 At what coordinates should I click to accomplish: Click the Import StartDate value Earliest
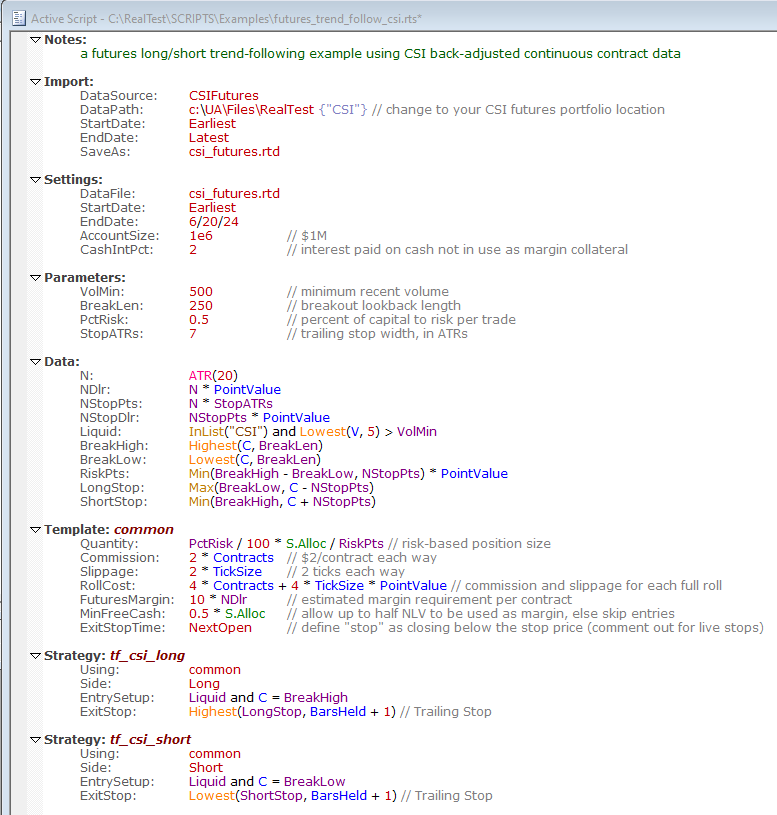click(x=212, y=124)
